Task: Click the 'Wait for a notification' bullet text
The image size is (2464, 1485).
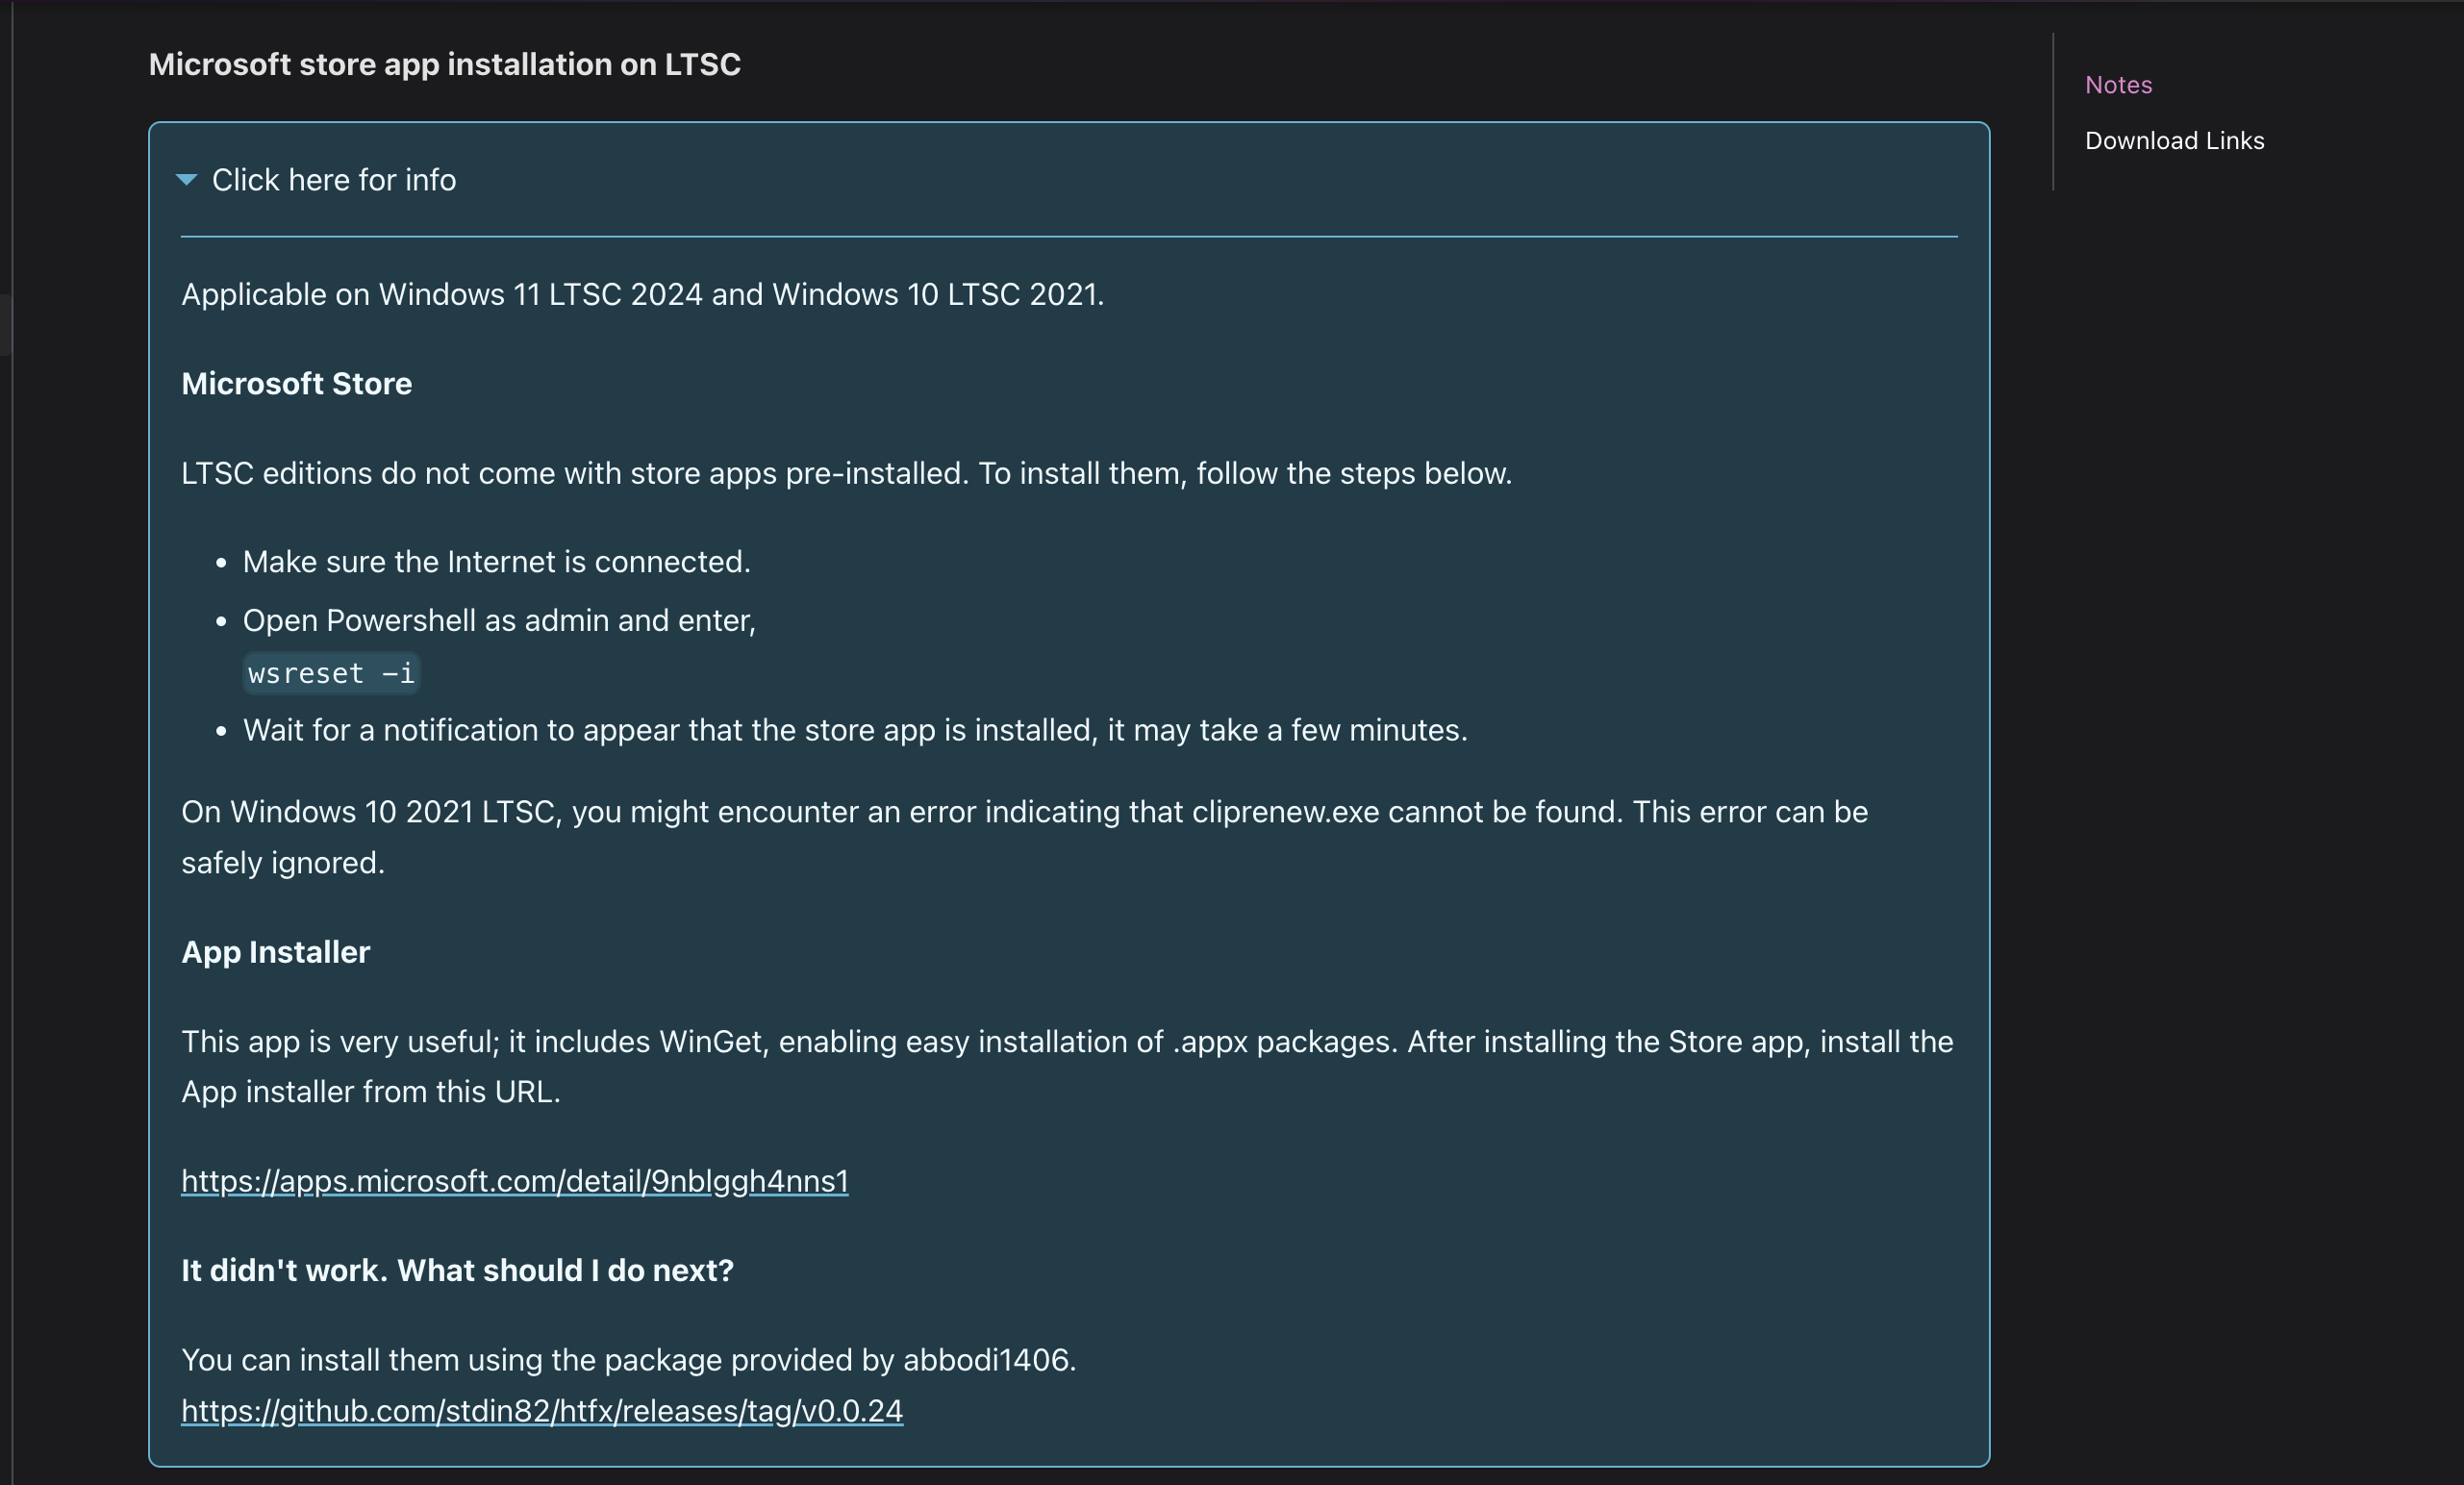Action: (x=854, y=730)
